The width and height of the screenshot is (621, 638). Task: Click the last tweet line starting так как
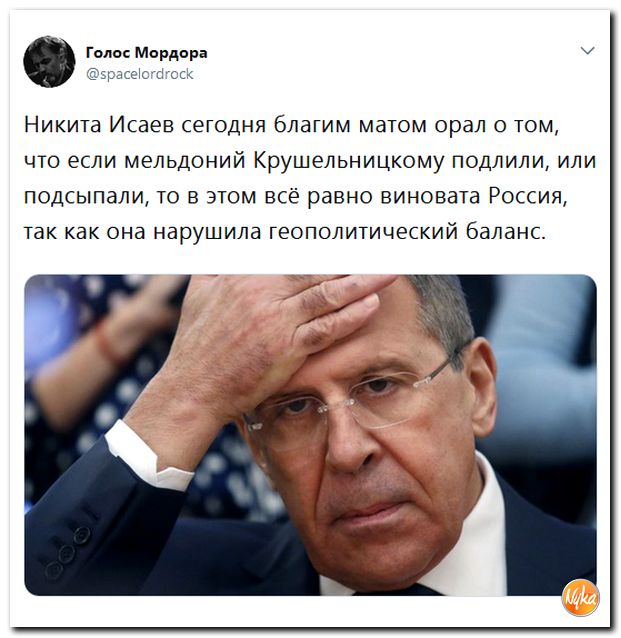pos(285,232)
